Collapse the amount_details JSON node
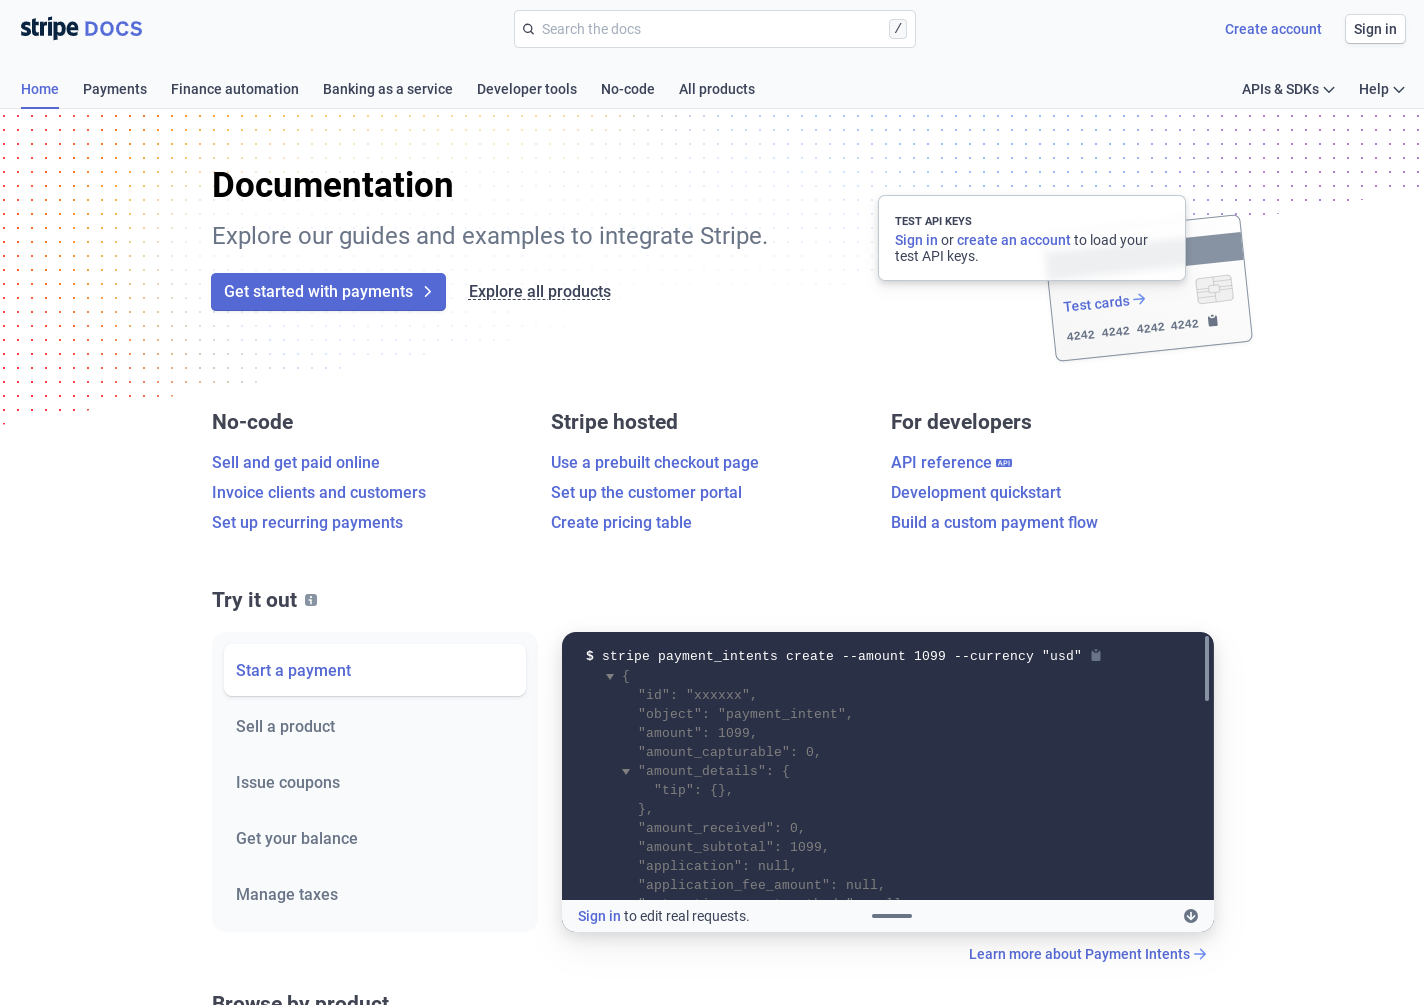The image size is (1424, 1005). tap(626, 772)
